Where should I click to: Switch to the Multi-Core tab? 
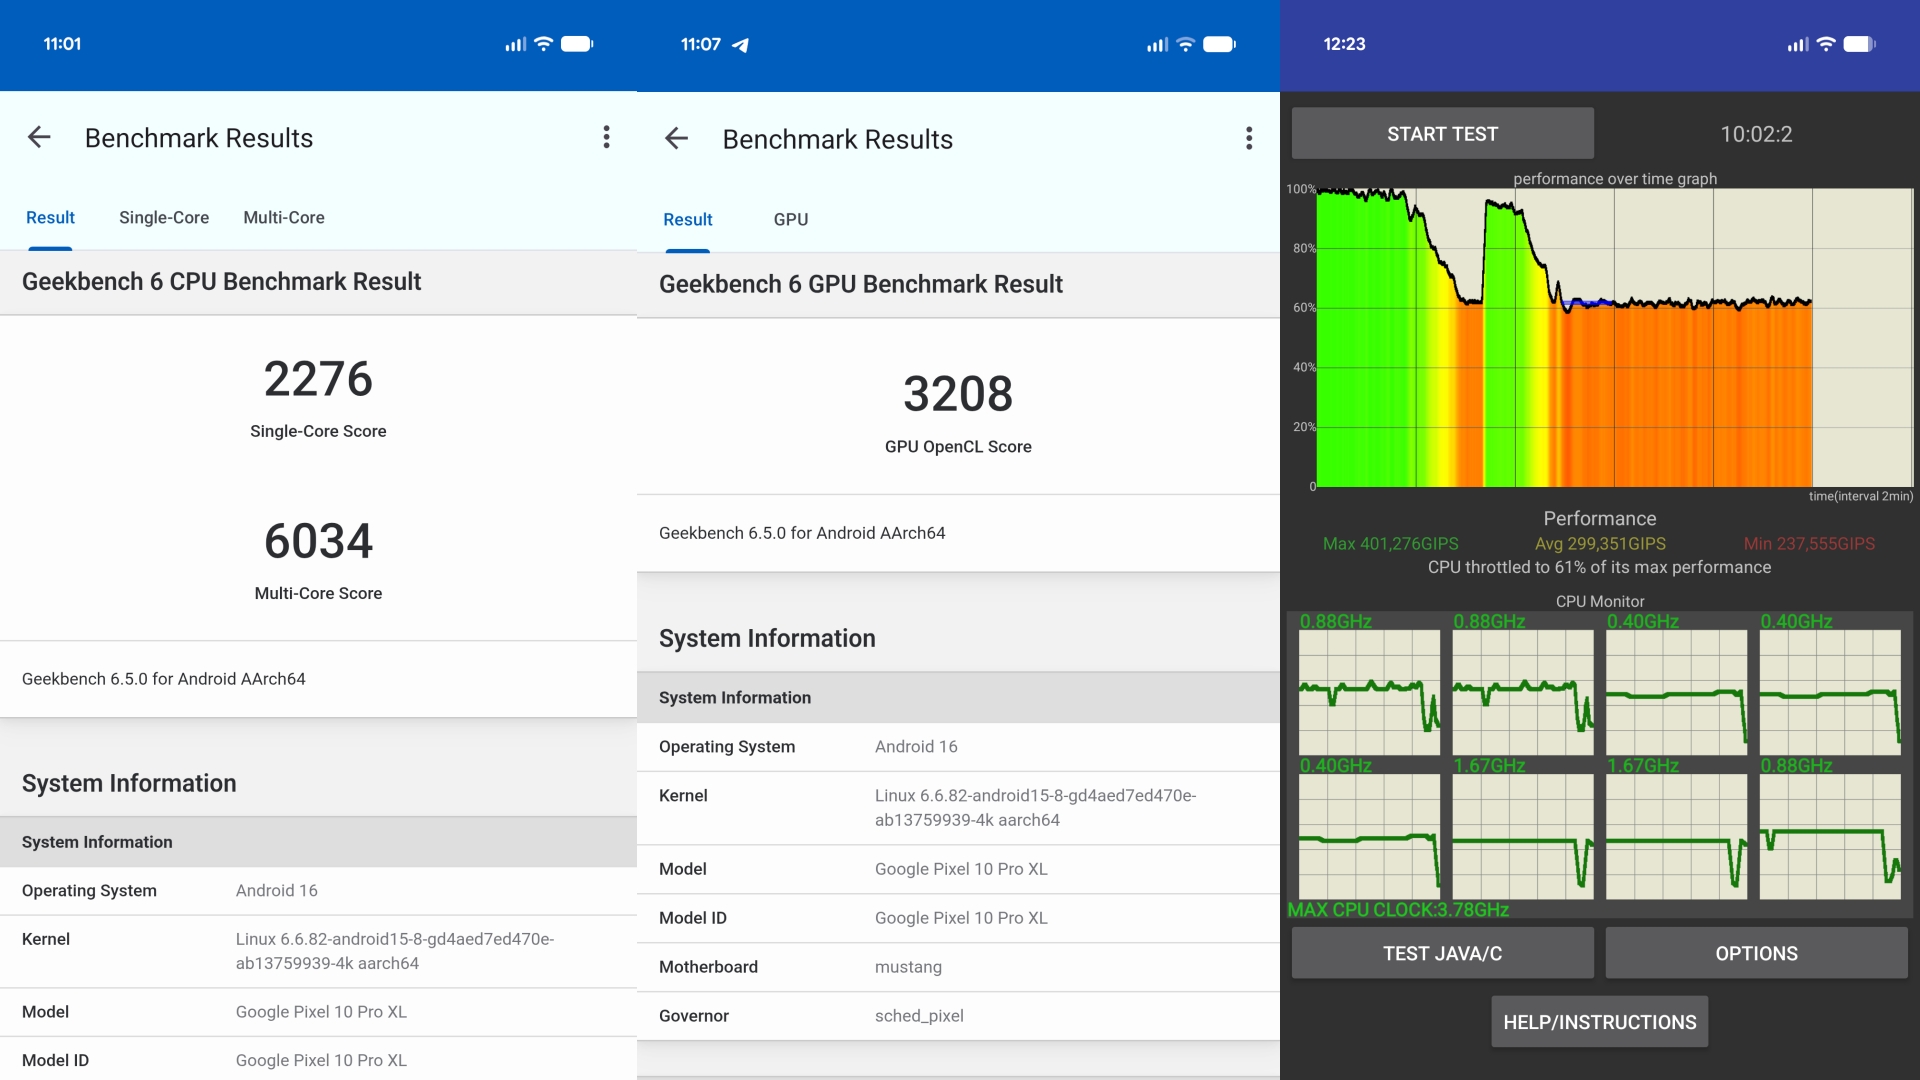pos(284,217)
